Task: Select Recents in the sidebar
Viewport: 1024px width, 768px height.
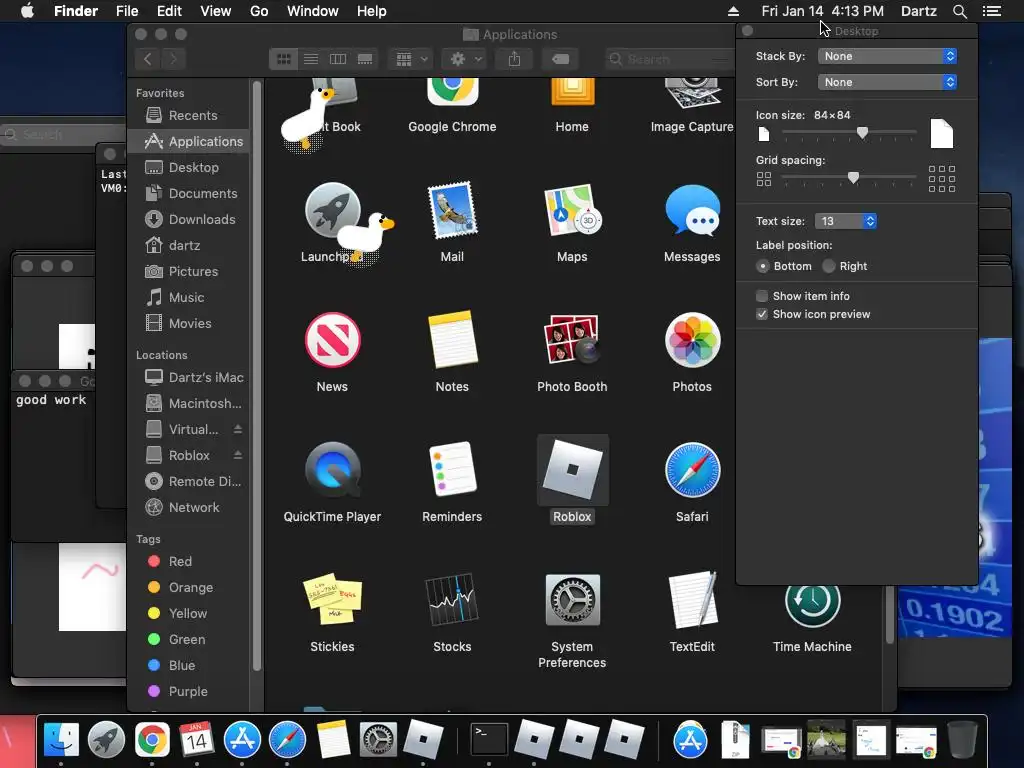Action: (x=189, y=116)
